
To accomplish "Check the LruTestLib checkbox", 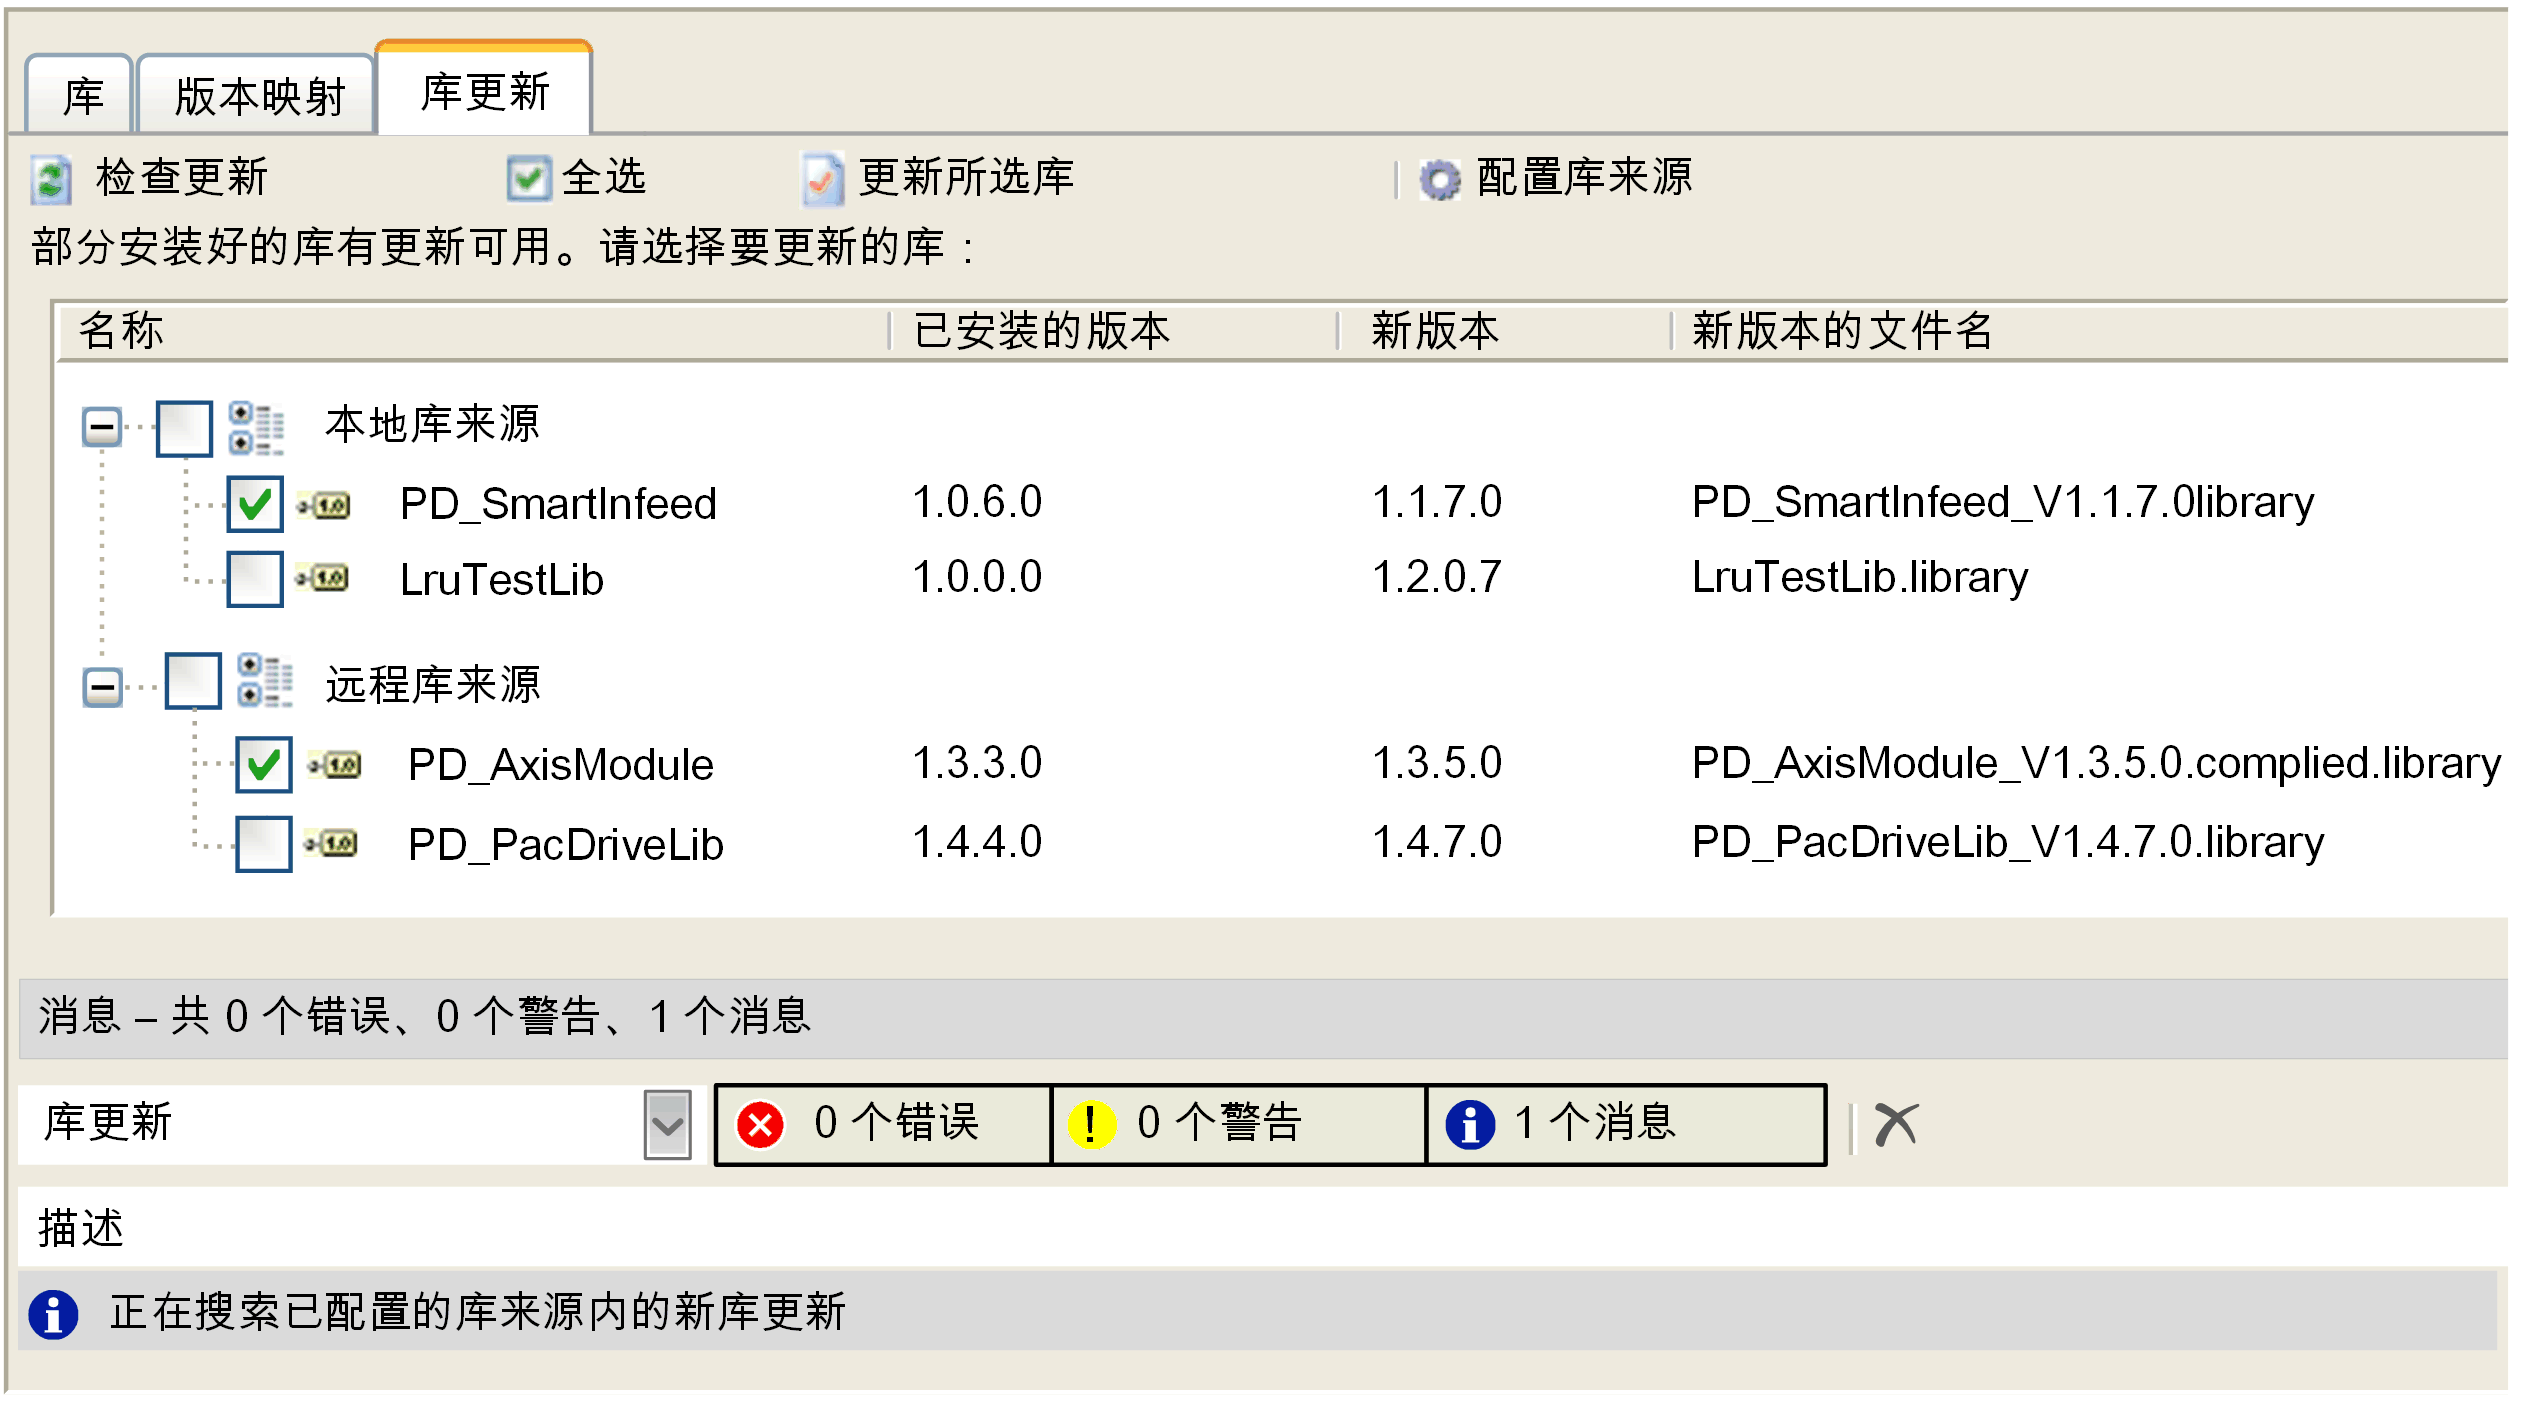I will [255, 579].
